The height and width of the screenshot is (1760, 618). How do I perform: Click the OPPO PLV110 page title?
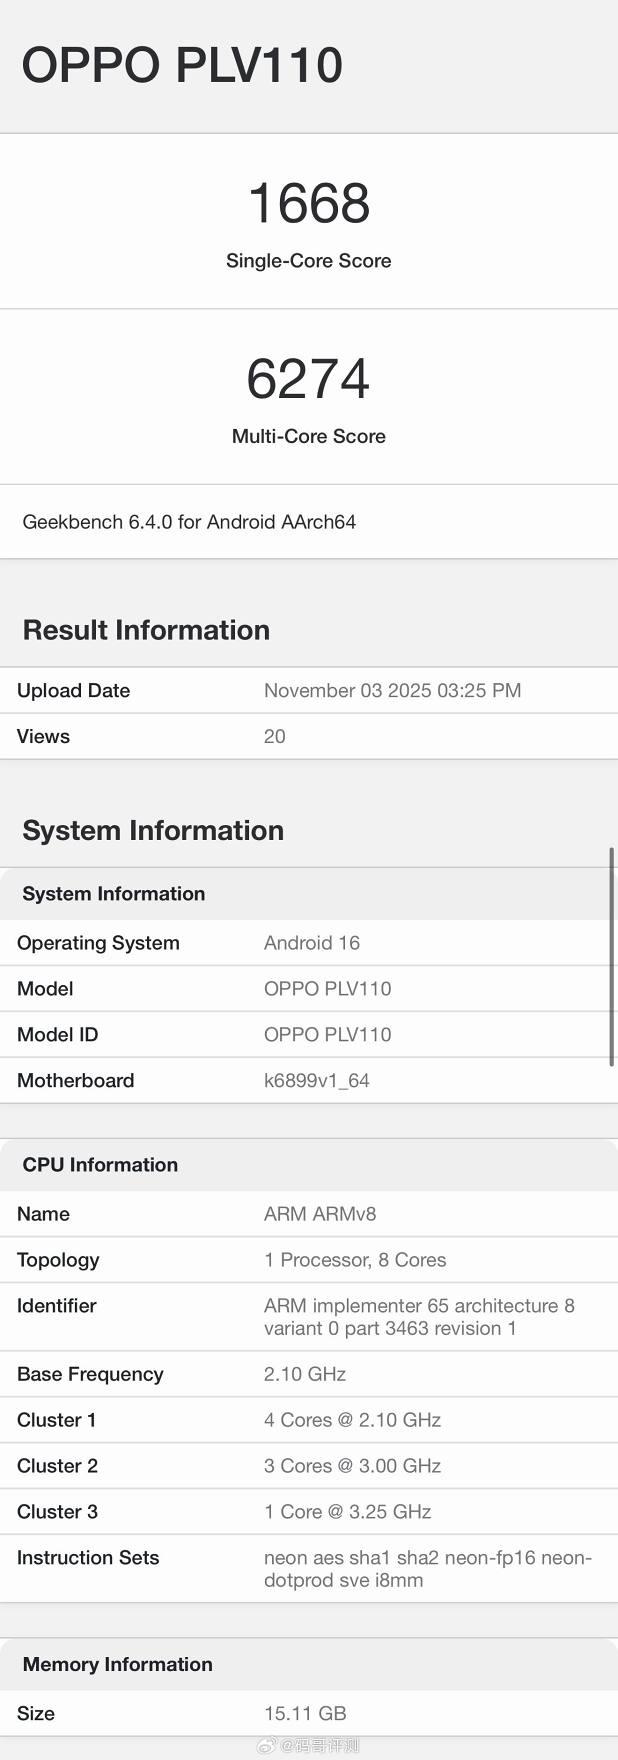[182, 66]
